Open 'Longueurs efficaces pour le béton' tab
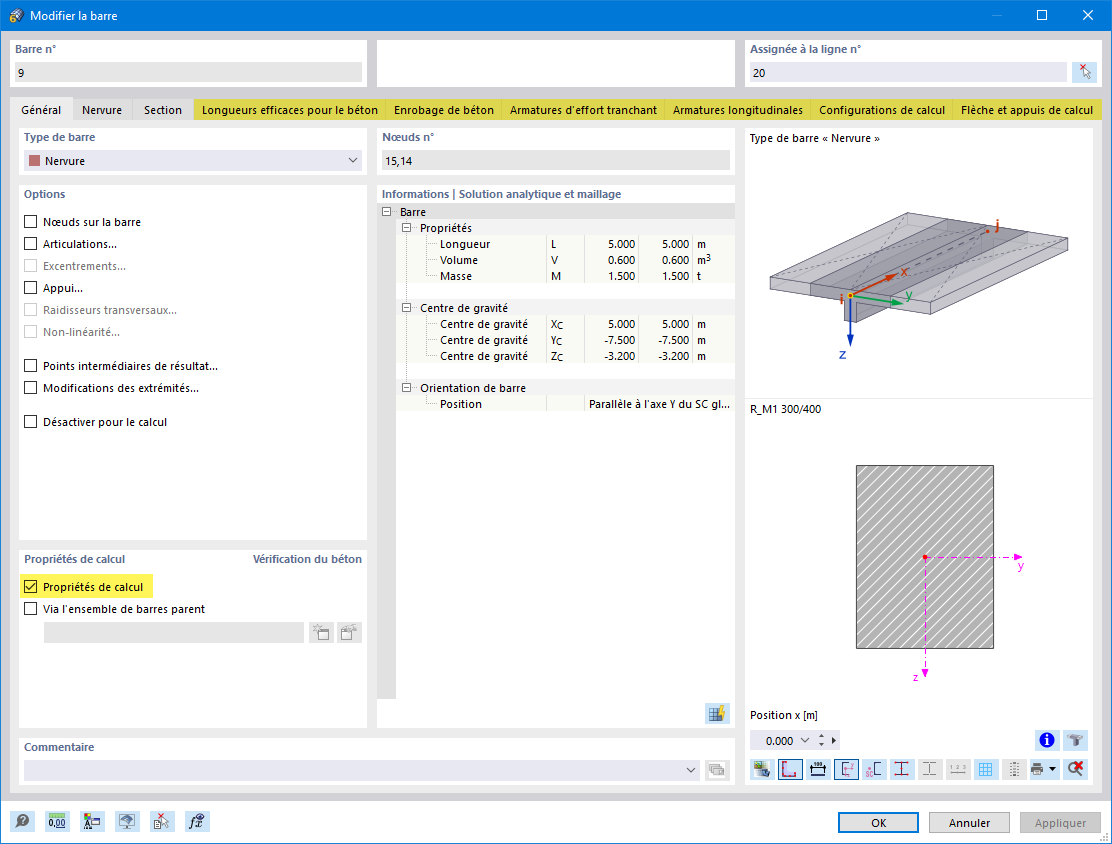1112x844 pixels. (289, 110)
